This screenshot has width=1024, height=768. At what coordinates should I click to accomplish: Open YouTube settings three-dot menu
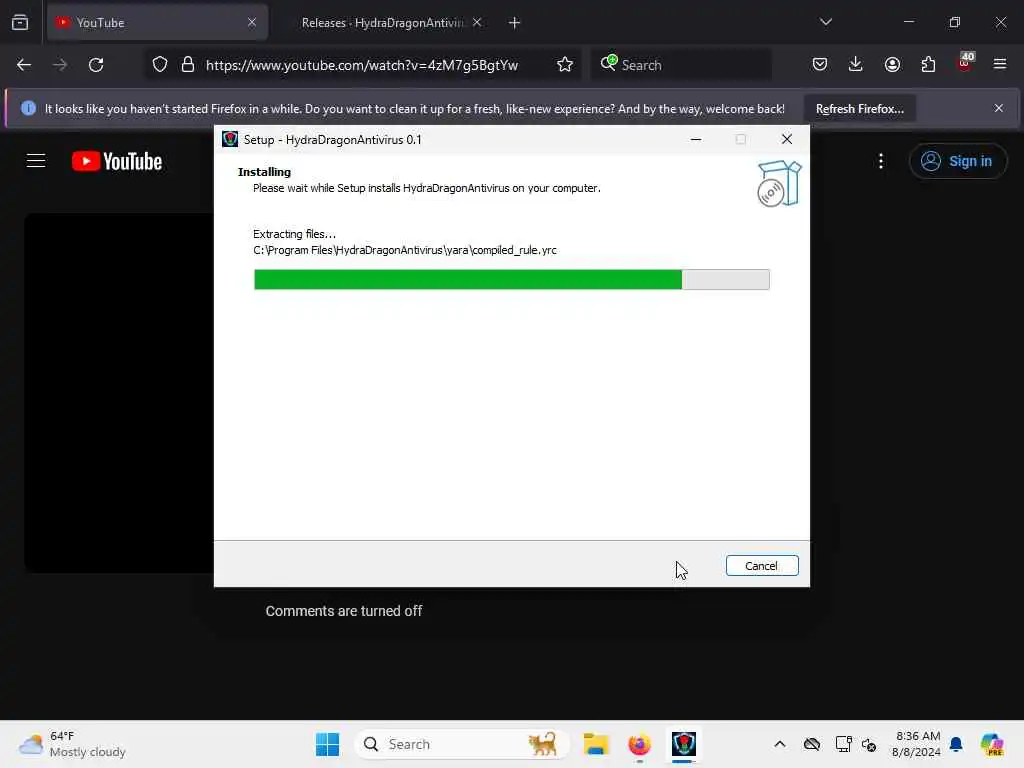(x=881, y=161)
